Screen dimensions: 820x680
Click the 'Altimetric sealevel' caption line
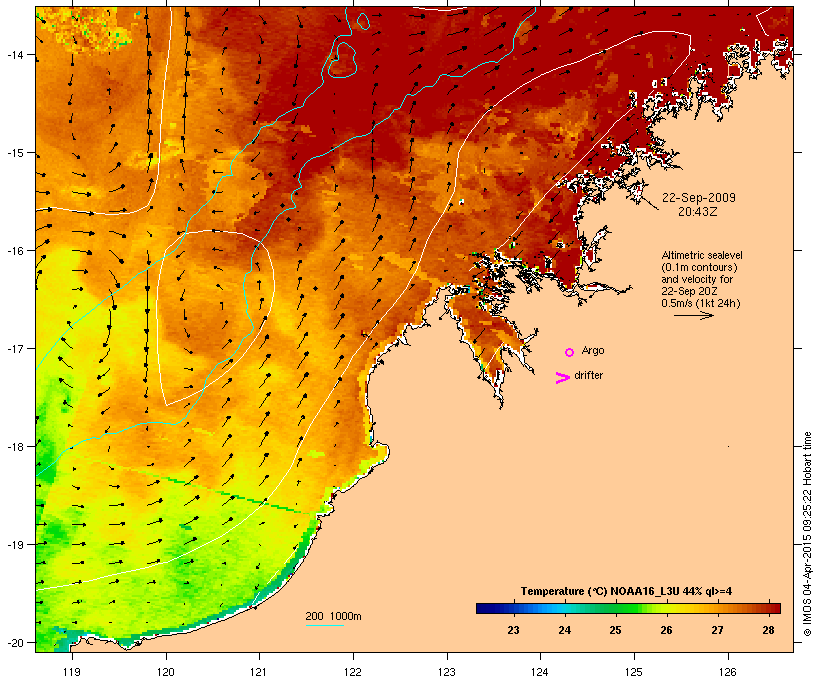702,255
